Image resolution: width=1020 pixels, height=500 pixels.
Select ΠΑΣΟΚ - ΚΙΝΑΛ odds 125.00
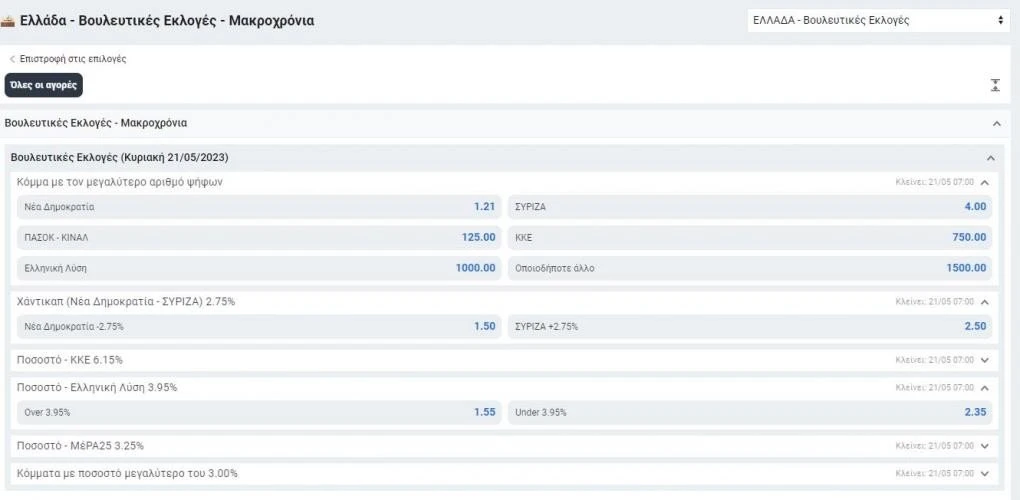point(259,237)
